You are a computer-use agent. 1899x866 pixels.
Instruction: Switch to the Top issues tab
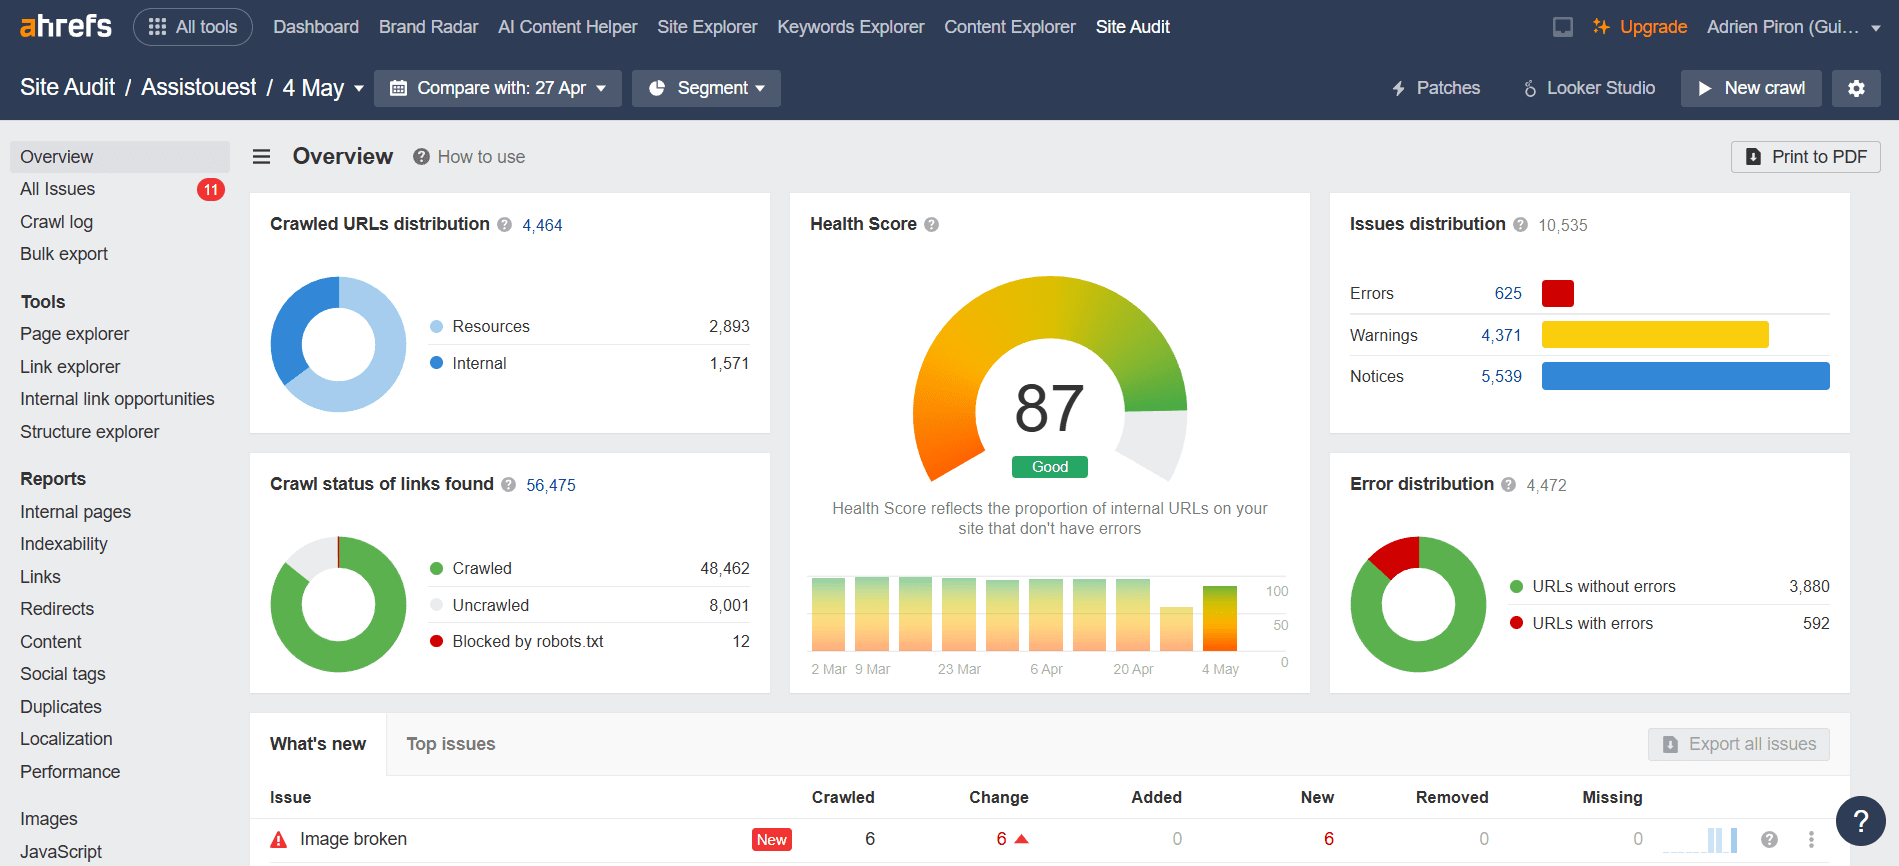(x=450, y=744)
